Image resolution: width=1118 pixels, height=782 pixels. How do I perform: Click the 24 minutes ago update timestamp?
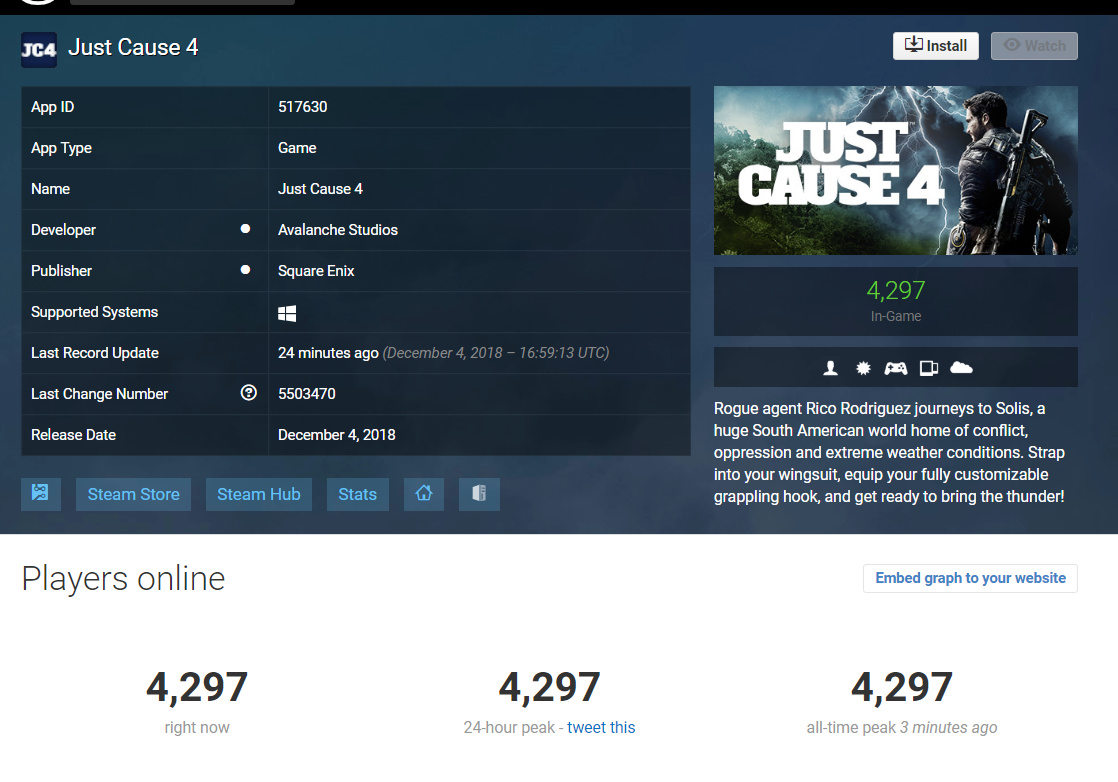328,353
